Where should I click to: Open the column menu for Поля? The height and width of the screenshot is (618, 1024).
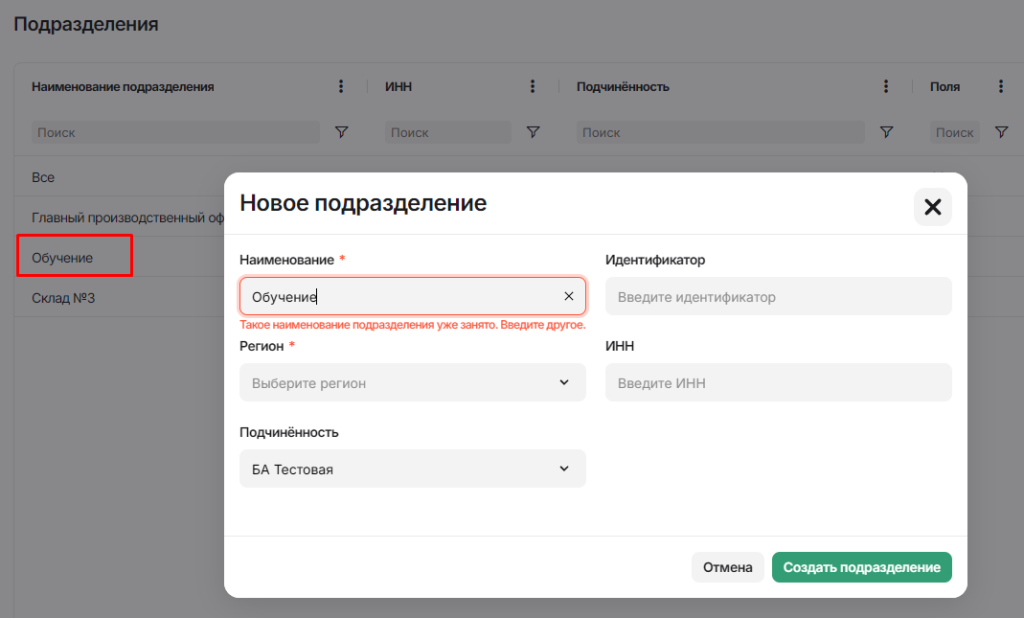point(1000,86)
